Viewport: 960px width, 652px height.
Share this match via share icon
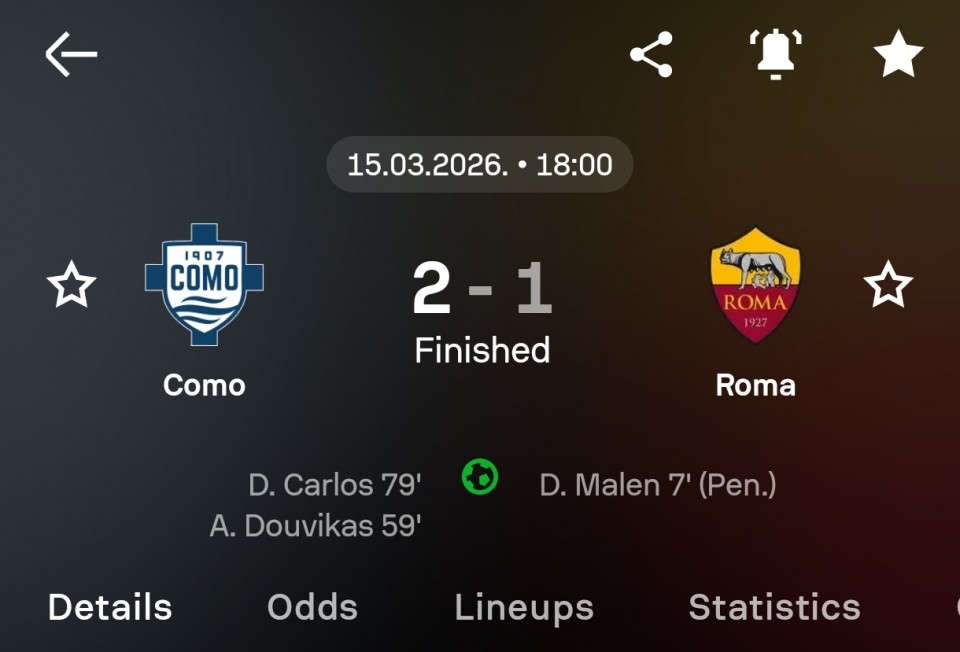click(x=651, y=54)
